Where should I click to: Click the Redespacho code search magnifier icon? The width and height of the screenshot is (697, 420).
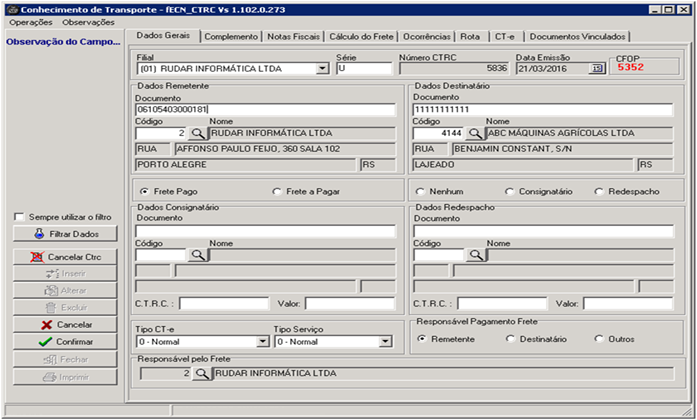pyautogui.click(x=476, y=255)
